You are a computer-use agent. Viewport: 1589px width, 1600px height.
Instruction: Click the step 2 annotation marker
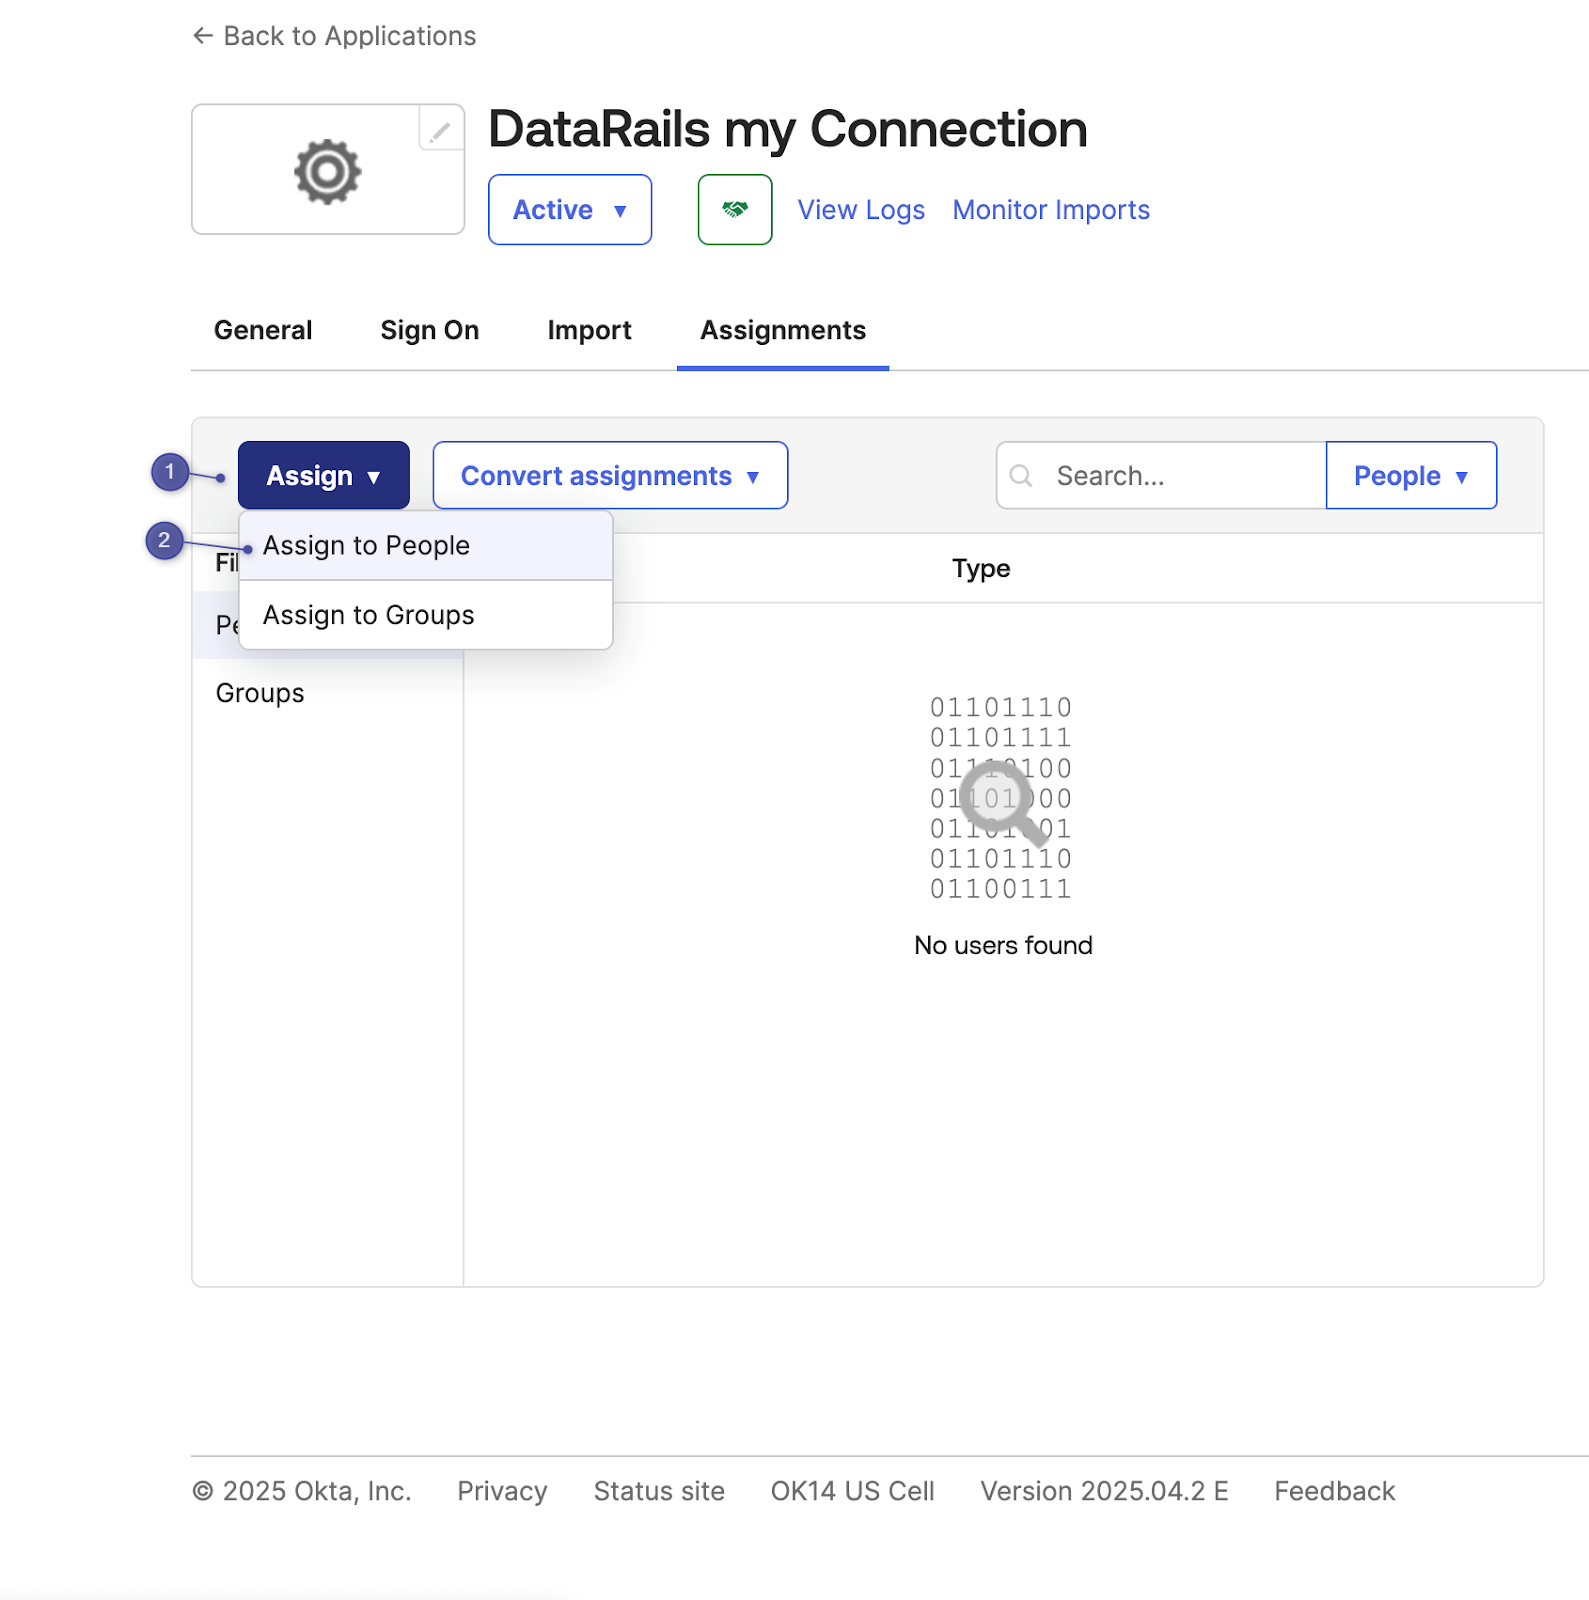[164, 541]
